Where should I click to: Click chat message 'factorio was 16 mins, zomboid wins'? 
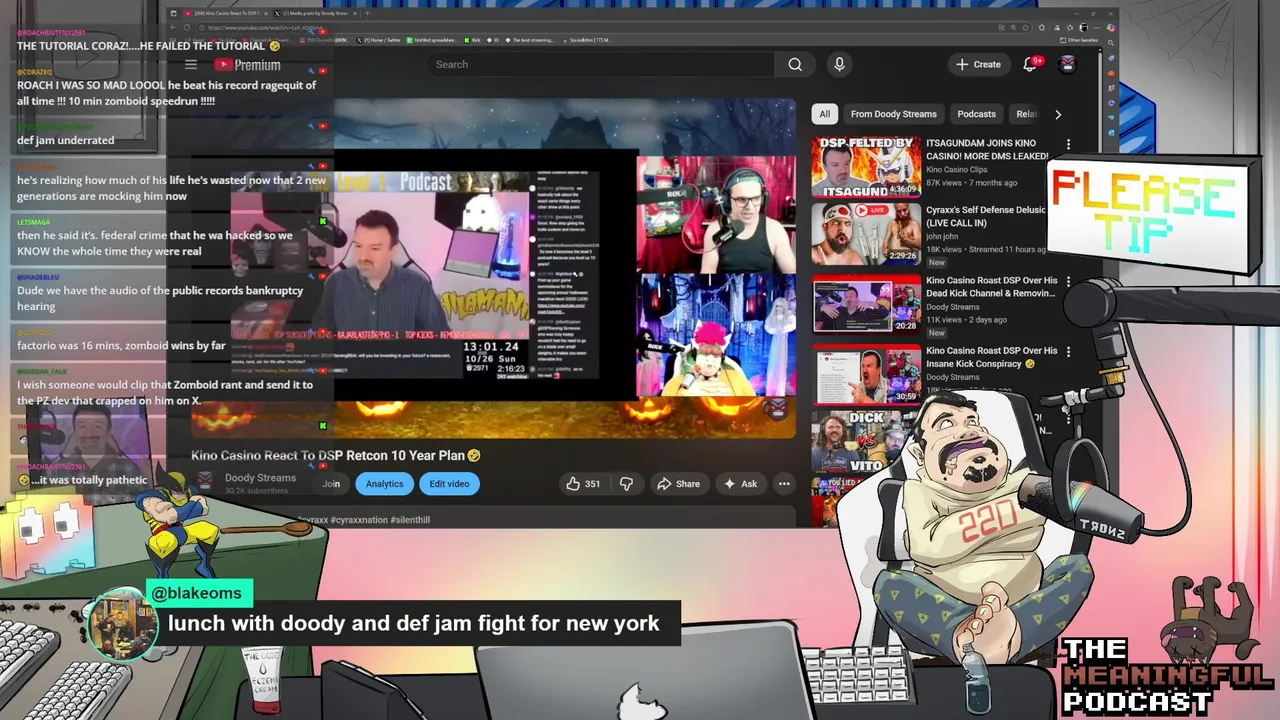tap(121, 346)
